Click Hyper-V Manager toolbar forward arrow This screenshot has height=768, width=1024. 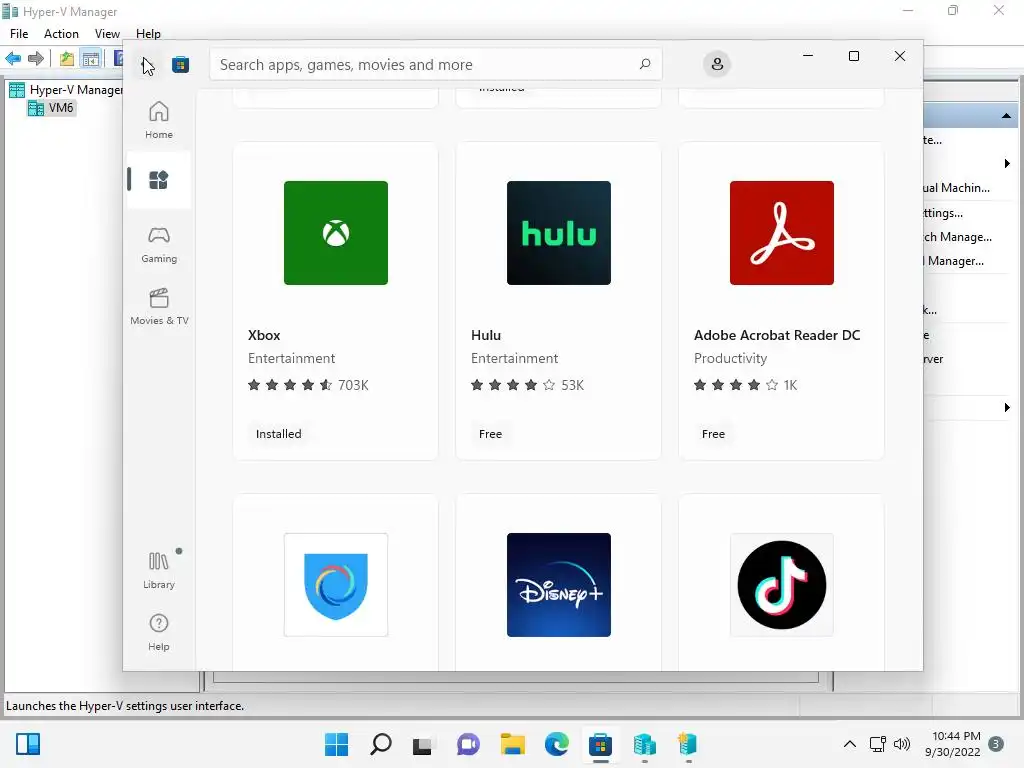pyautogui.click(x=36, y=58)
